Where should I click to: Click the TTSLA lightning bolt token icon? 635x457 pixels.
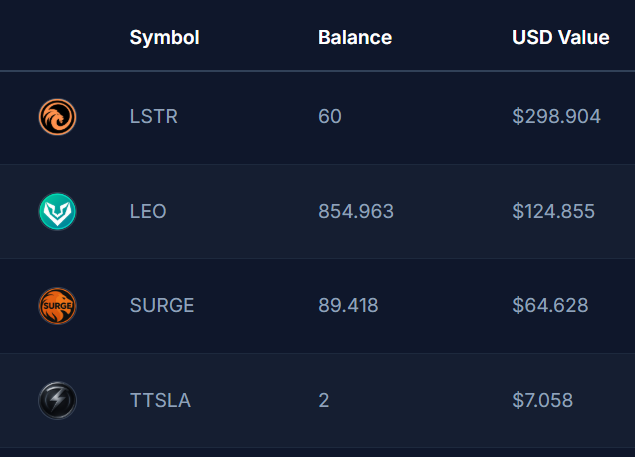(57, 400)
